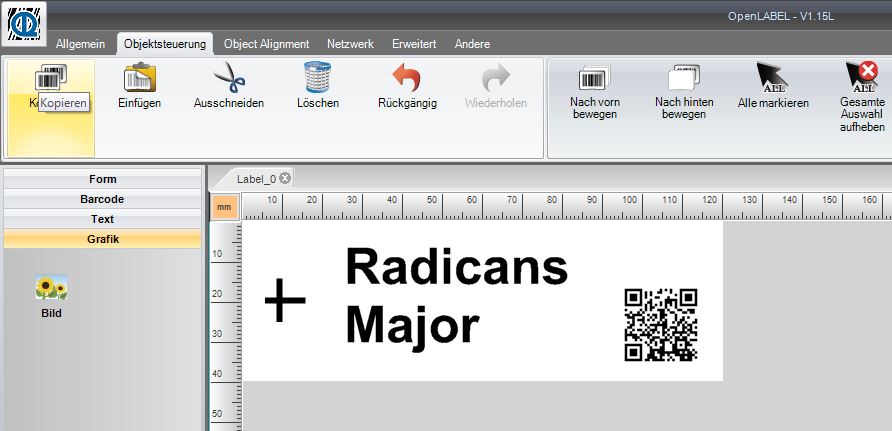The width and height of the screenshot is (892, 431).
Task: Expand the Barcode panel section
Action: pyautogui.click(x=102, y=199)
